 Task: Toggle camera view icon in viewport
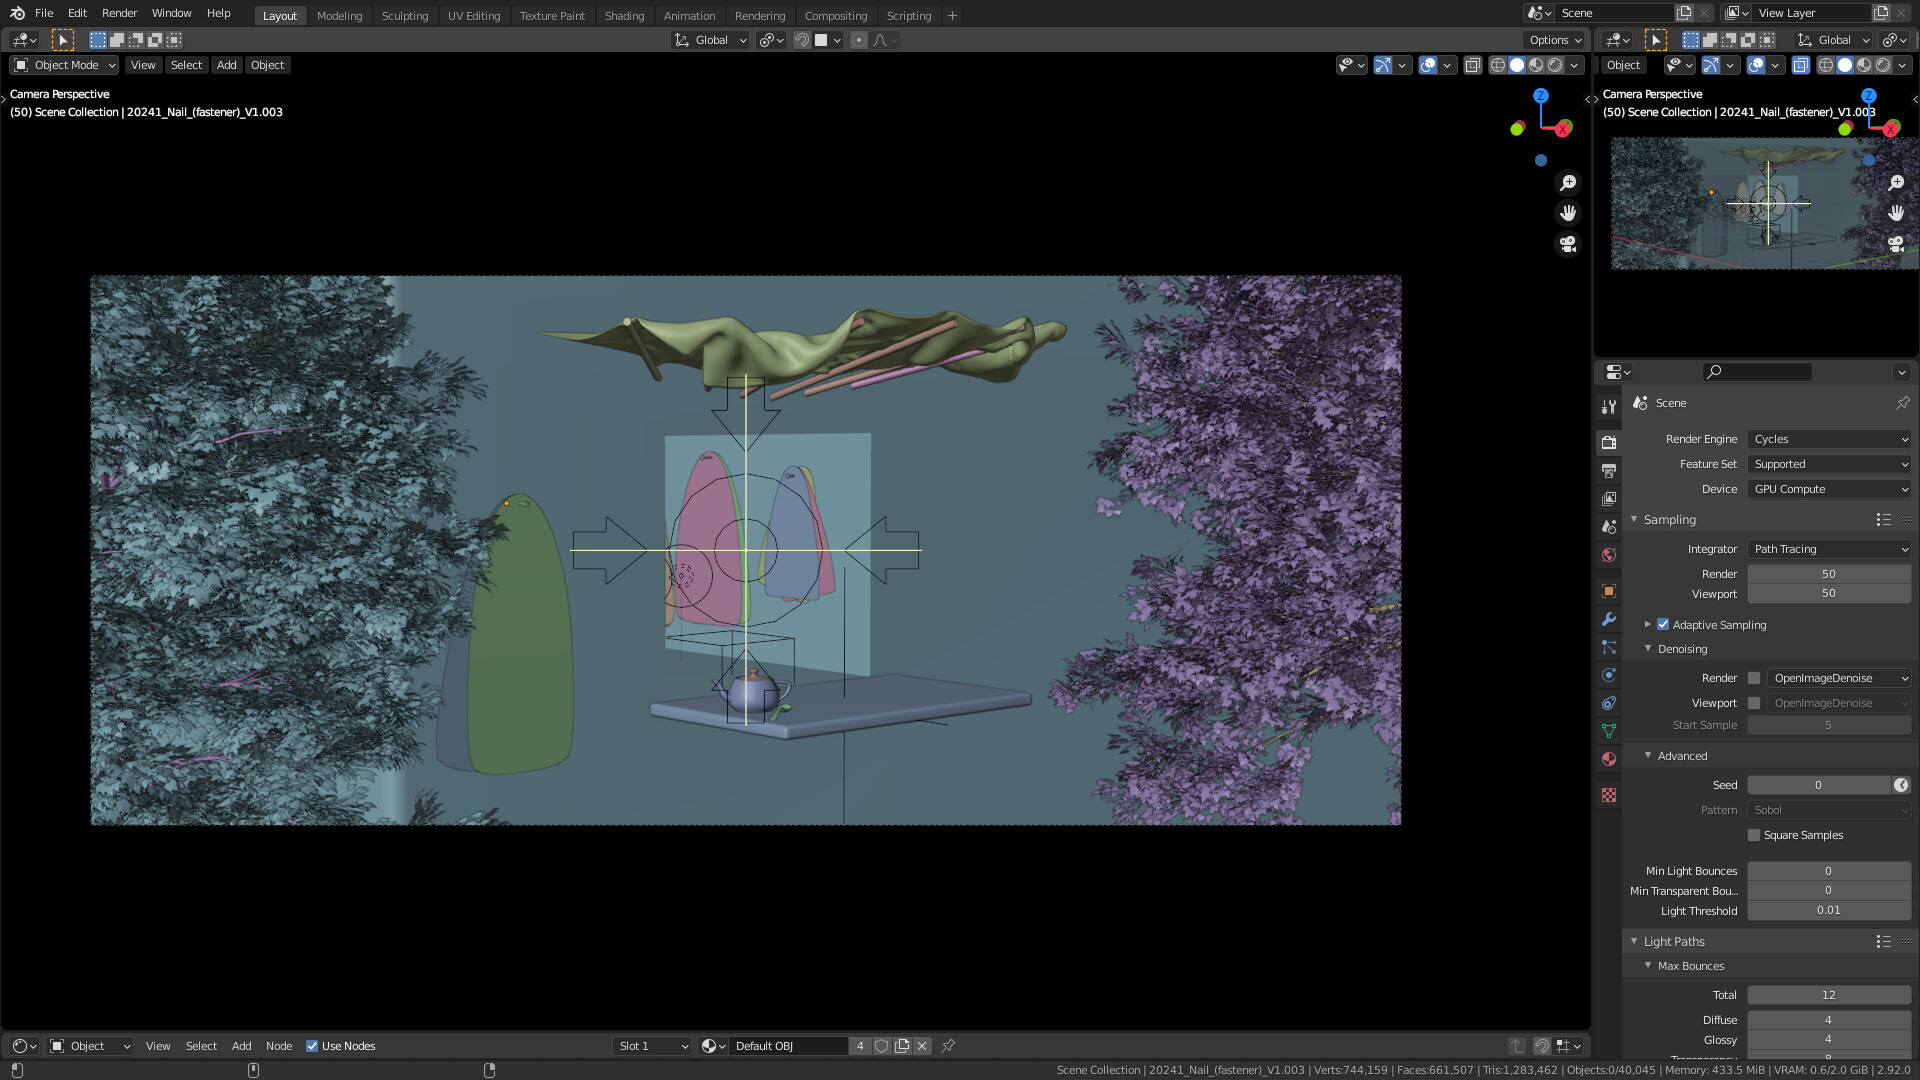1567,243
